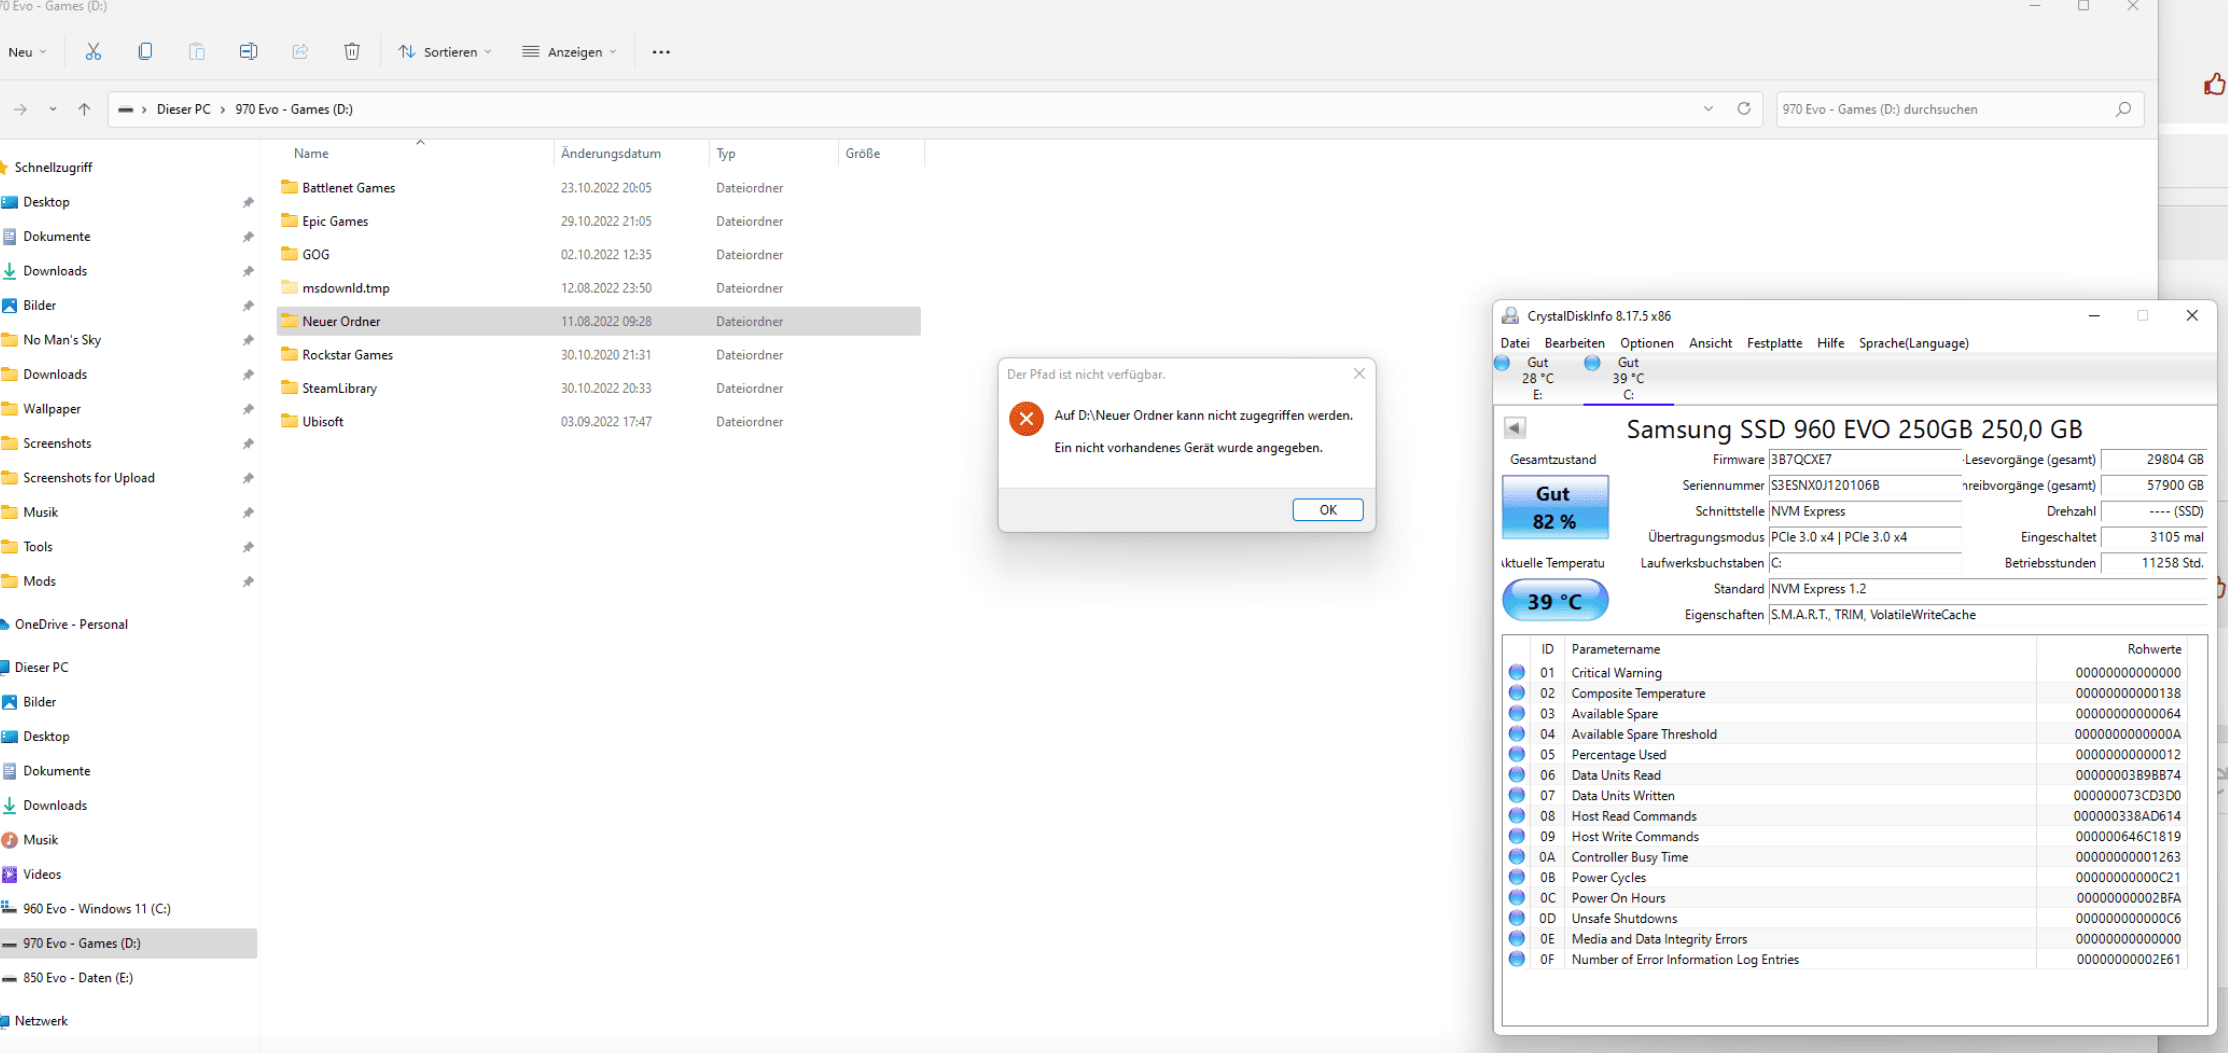Select the msdownld.tmp folder row

pyautogui.click(x=598, y=288)
